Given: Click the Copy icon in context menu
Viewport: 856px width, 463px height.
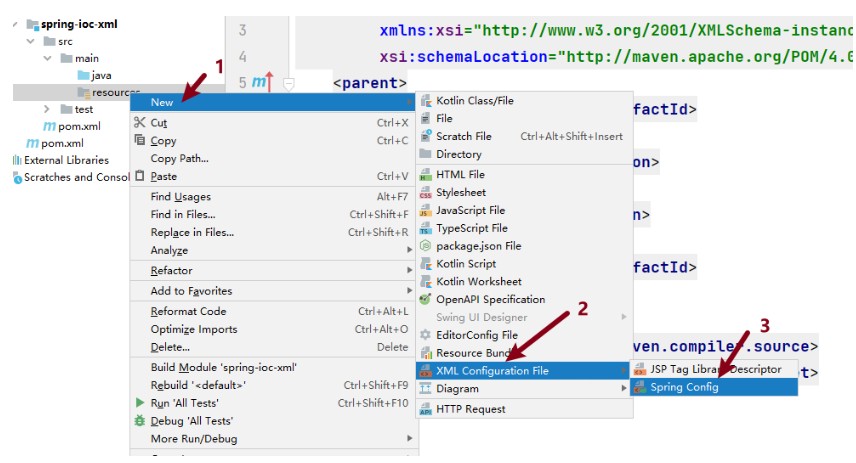Looking at the screenshot, I should 140,140.
